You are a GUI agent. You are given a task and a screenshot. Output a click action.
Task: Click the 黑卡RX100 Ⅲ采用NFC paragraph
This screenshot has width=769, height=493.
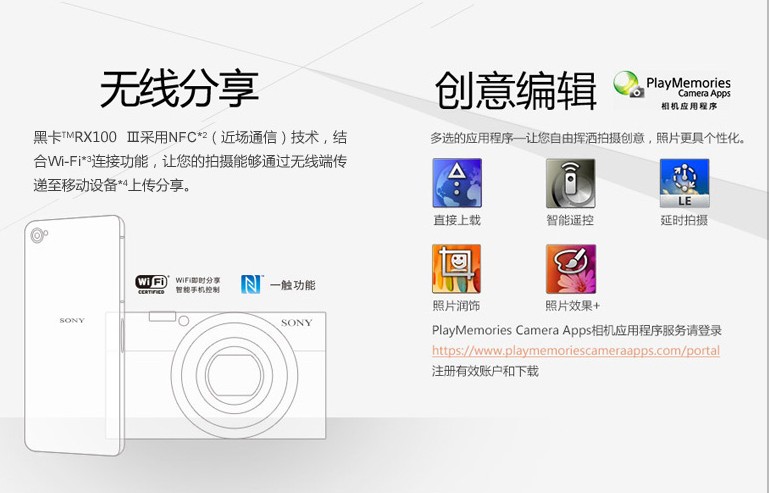(190, 161)
